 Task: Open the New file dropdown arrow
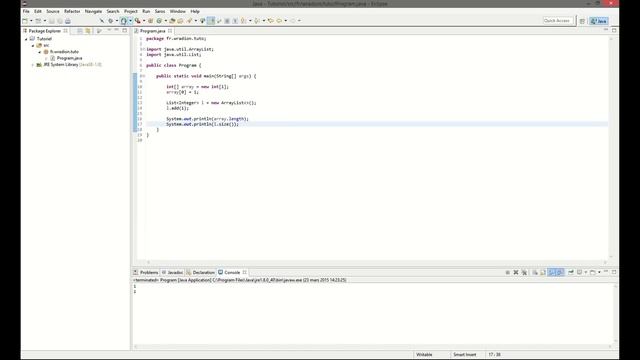pyautogui.click(x=31, y=21)
